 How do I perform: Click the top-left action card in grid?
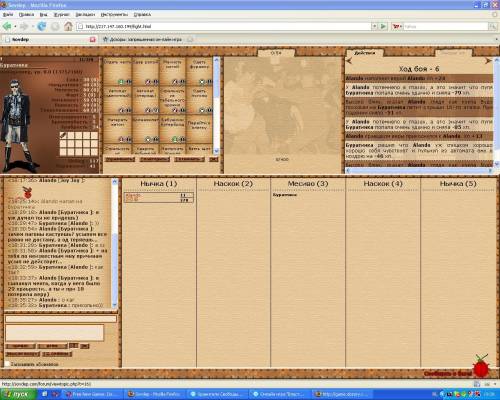[x=117, y=72]
